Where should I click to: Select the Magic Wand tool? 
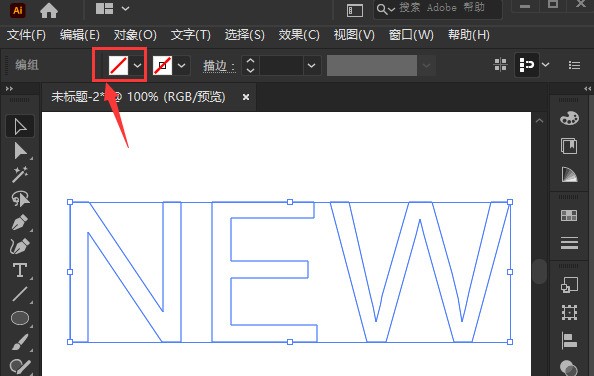(x=20, y=175)
